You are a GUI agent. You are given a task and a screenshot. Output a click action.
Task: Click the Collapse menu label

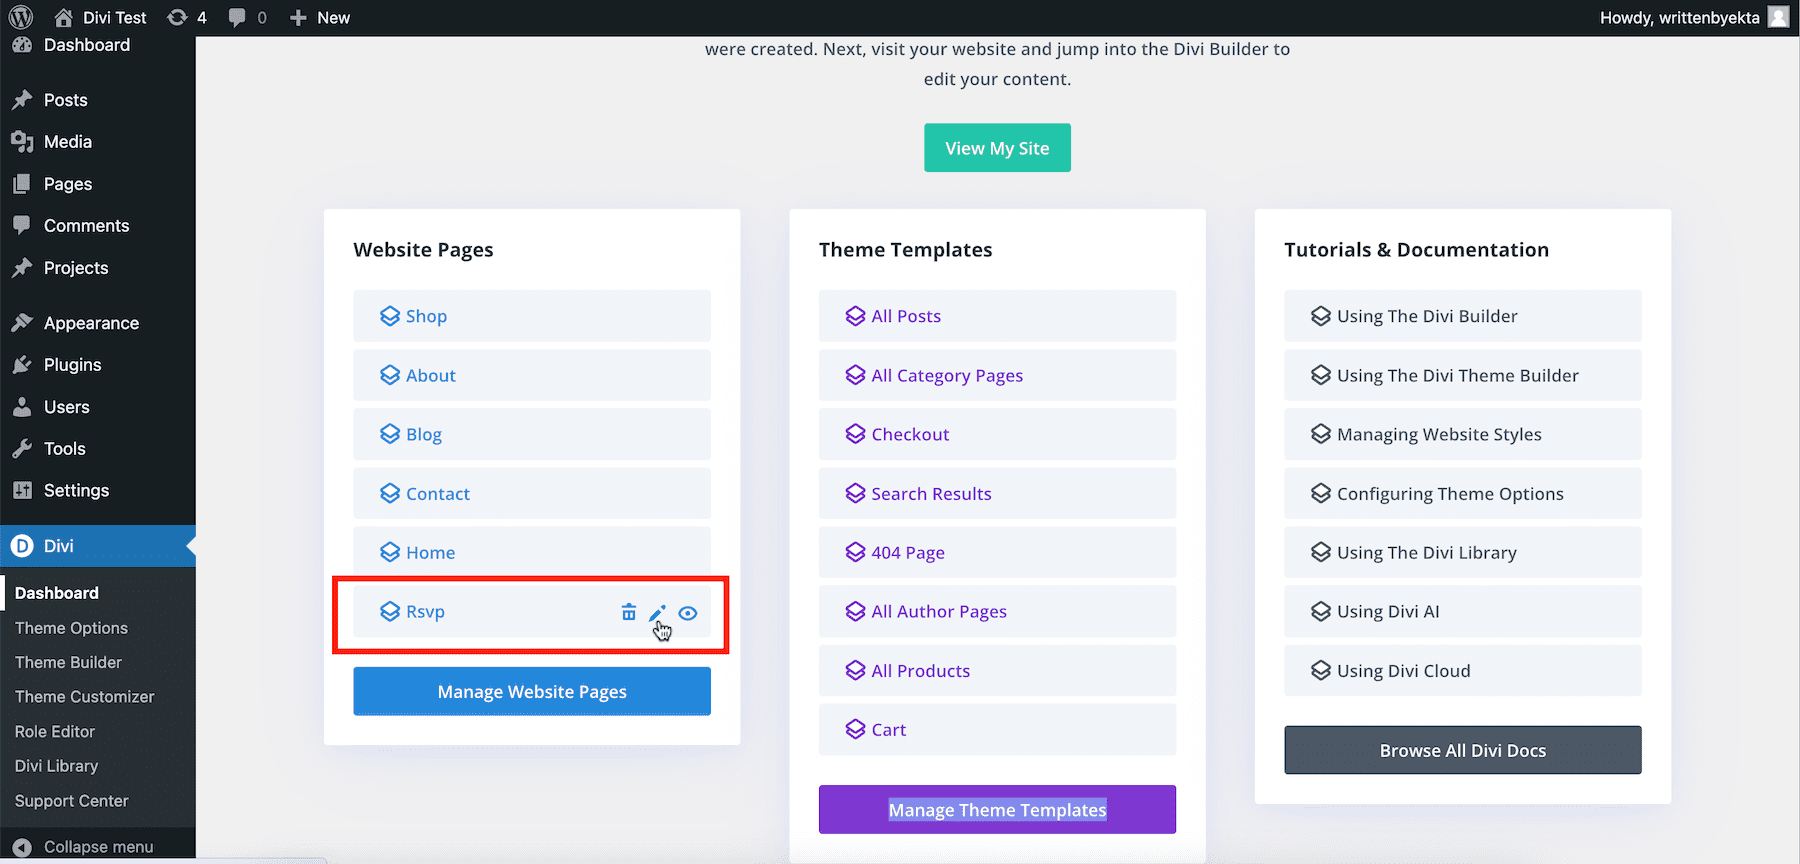pyautogui.click(x=98, y=847)
